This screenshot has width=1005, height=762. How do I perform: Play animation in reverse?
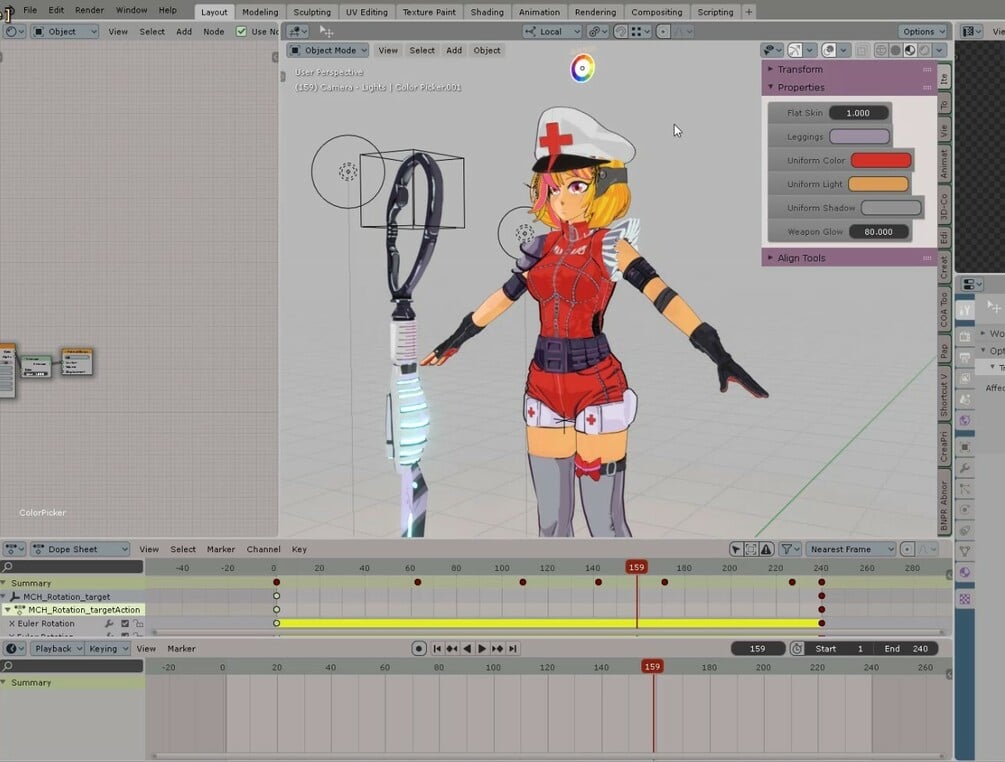tap(467, 649)
